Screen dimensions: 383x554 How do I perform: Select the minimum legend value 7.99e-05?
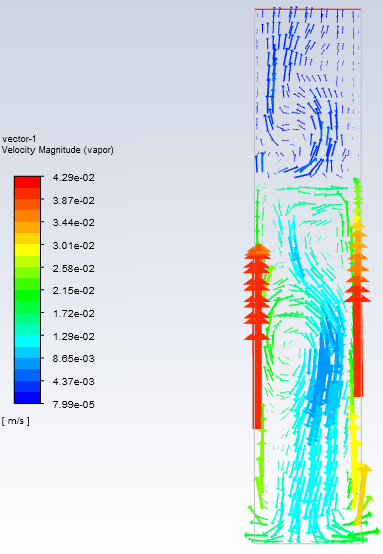click(73, 405)
